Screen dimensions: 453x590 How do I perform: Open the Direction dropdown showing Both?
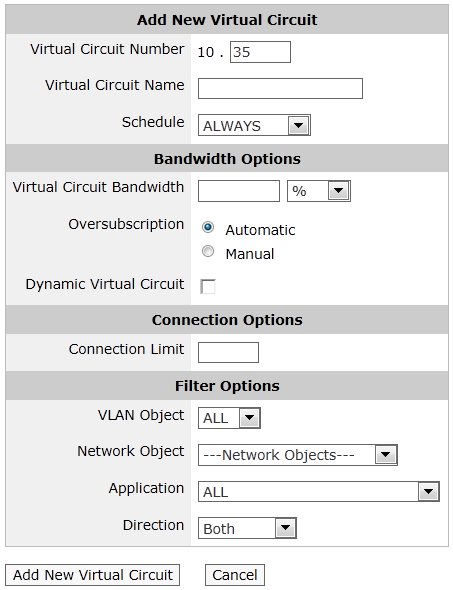[x=247, y=528]
